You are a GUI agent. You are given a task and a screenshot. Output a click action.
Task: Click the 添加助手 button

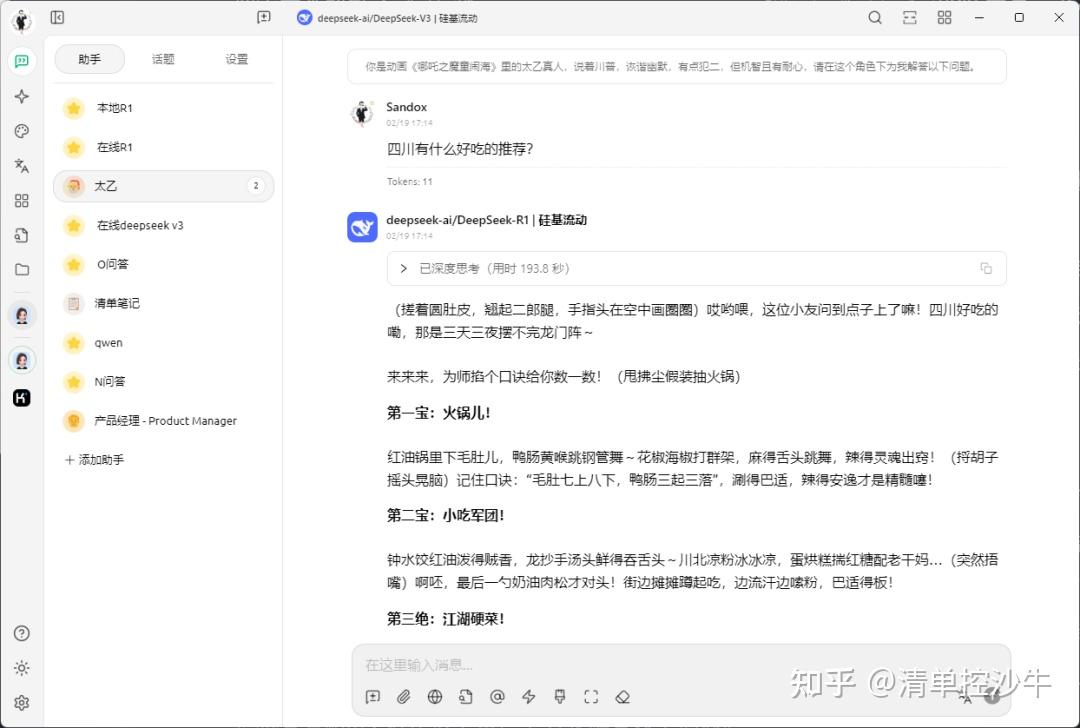click(x=94, y=459)
